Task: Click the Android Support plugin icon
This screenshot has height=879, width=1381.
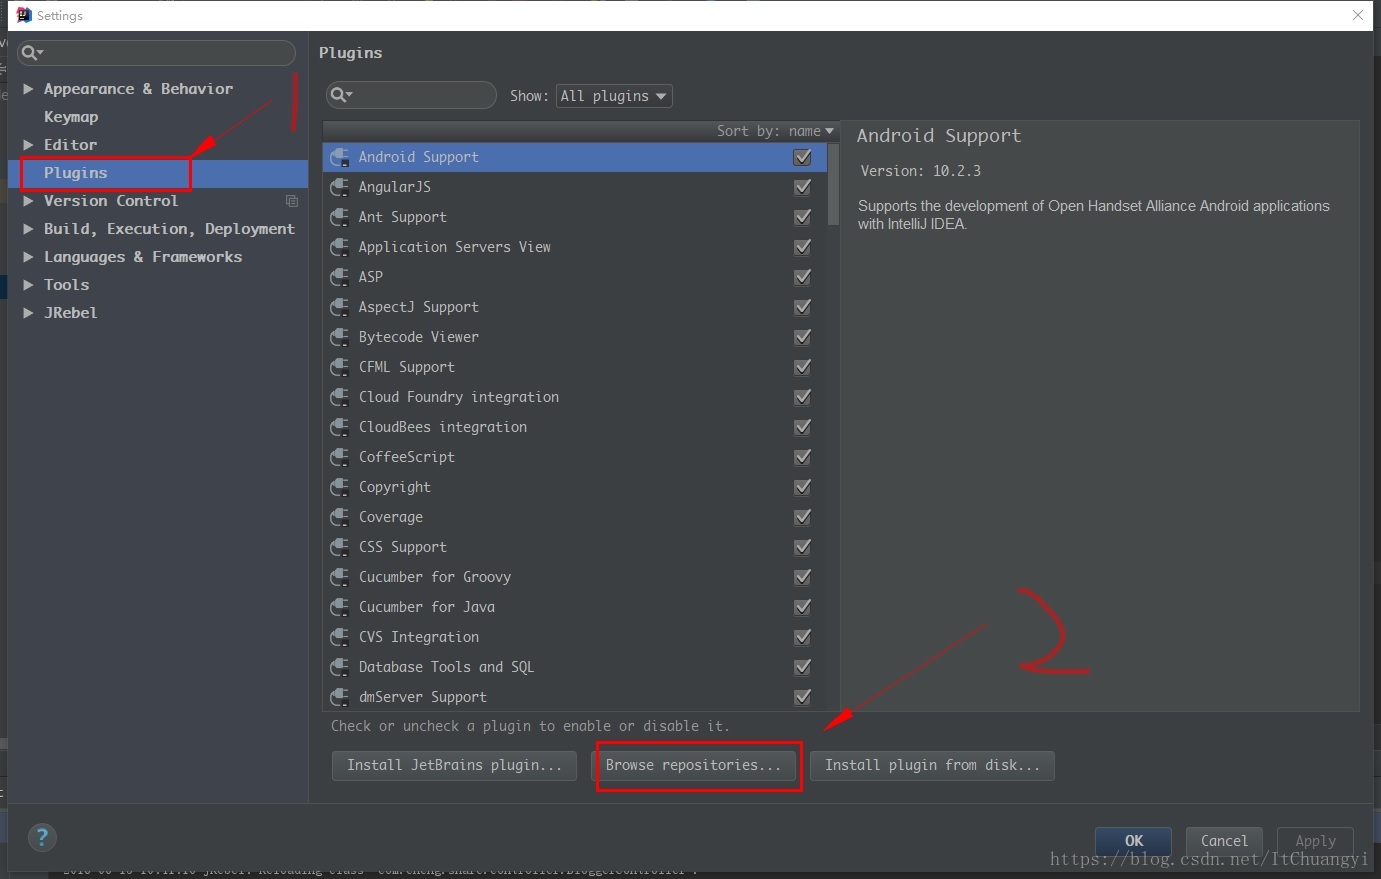Action: tap(340, 157)
